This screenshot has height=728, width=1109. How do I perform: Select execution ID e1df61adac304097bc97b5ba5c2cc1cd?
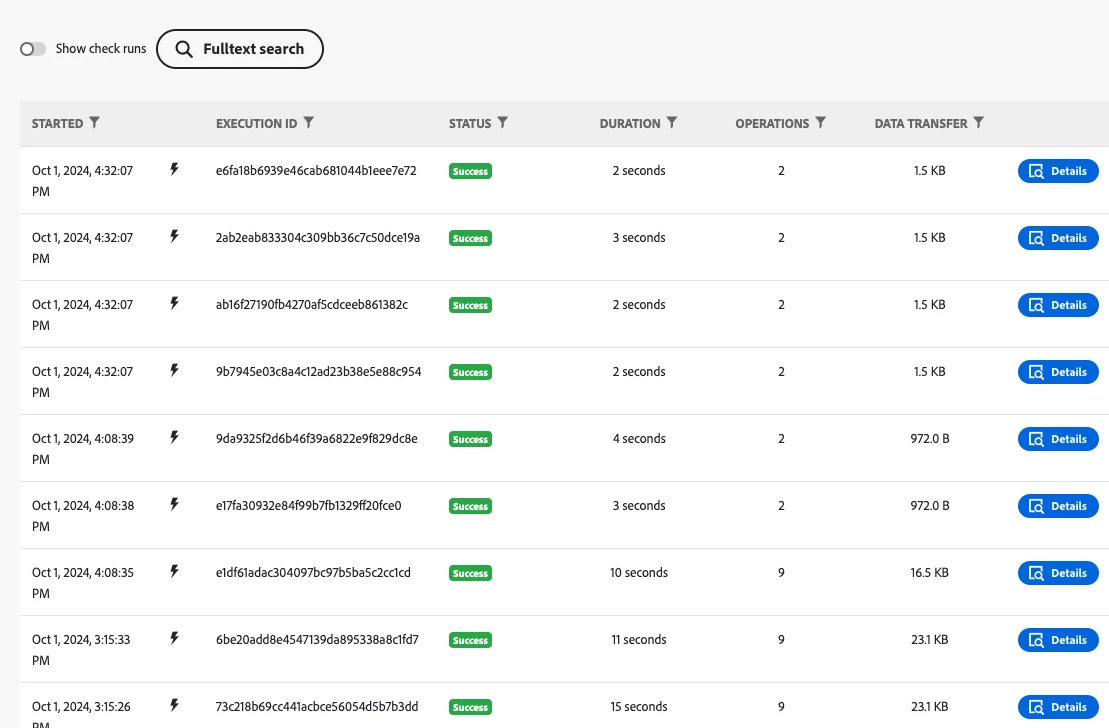click(x=313, y=572)
